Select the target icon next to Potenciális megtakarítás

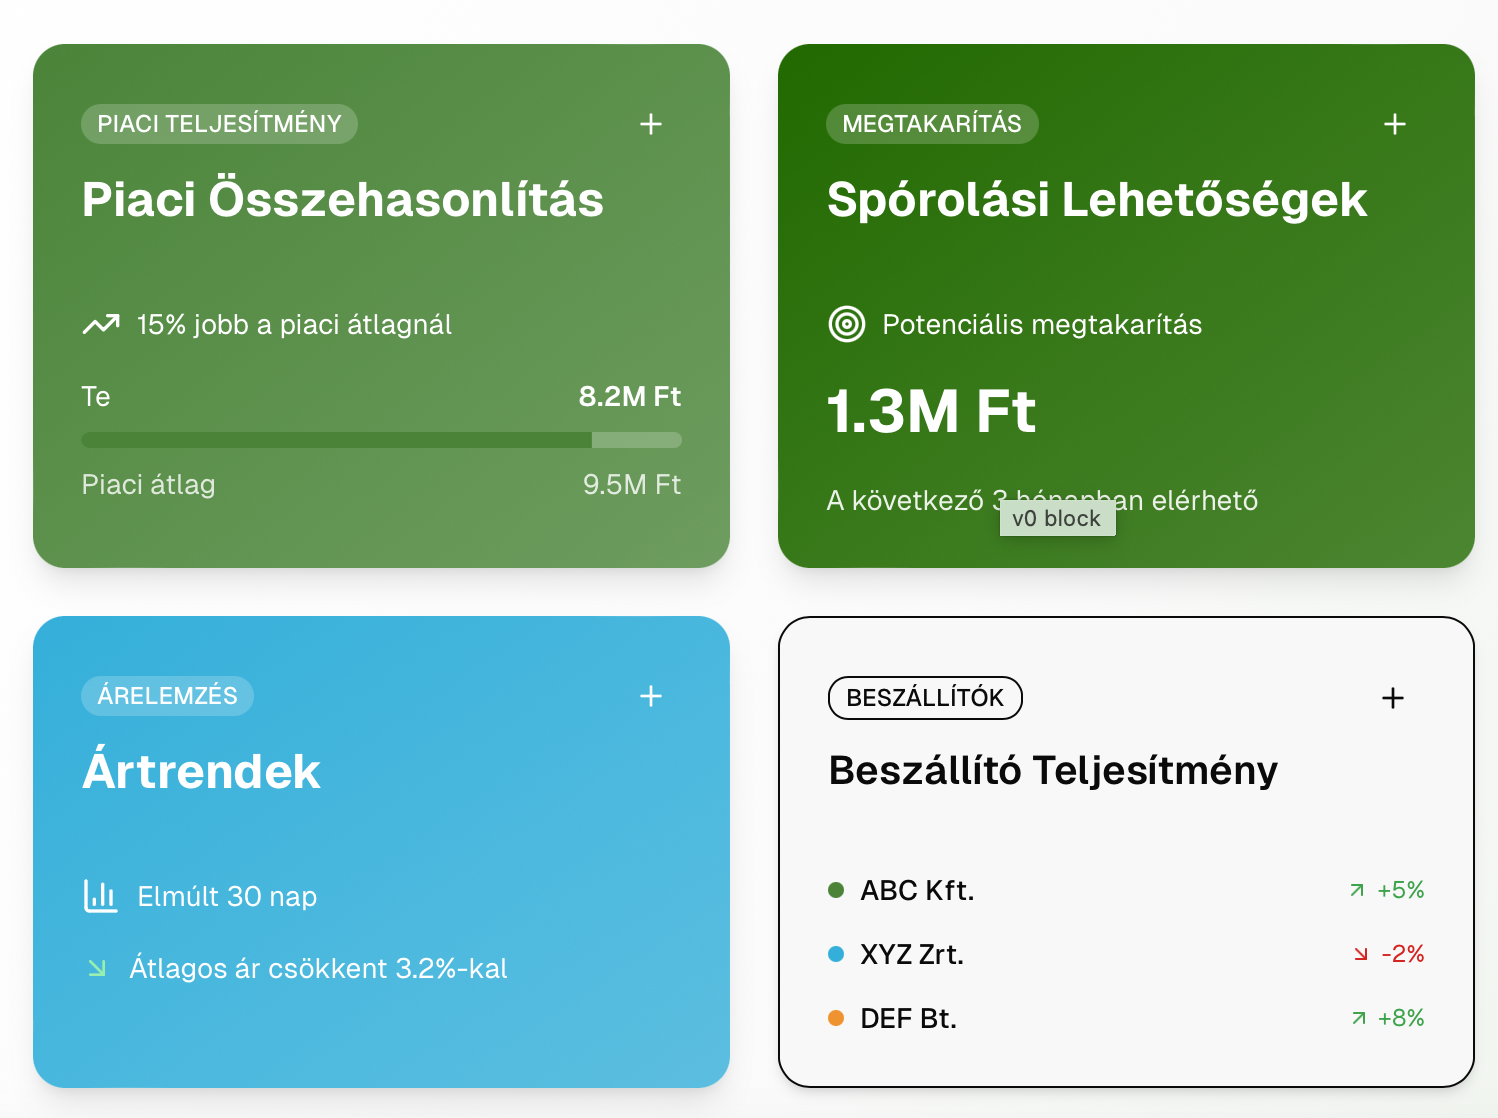click(846, 324)
